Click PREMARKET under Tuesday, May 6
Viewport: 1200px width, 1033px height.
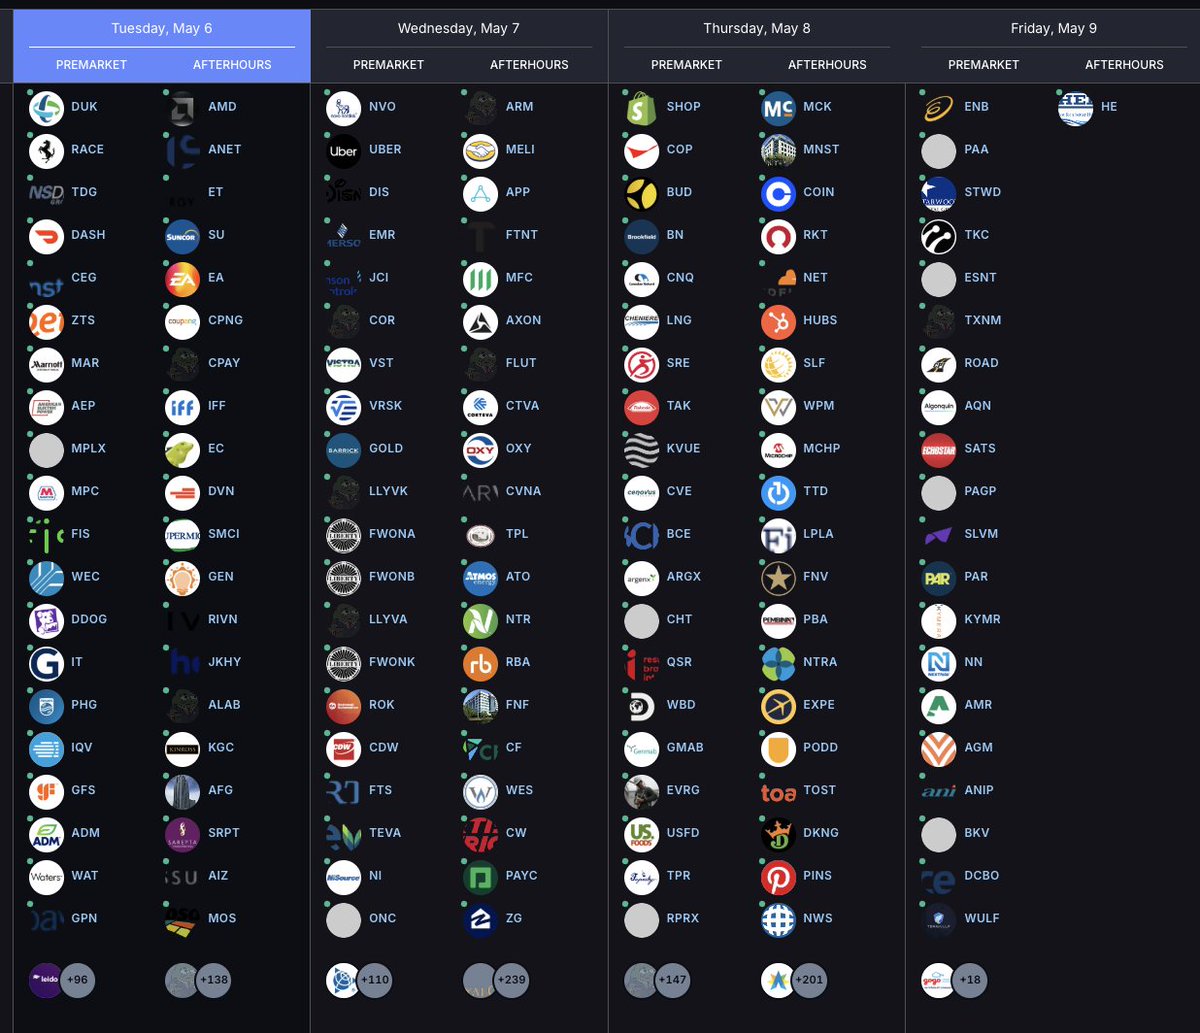(92, 64)
